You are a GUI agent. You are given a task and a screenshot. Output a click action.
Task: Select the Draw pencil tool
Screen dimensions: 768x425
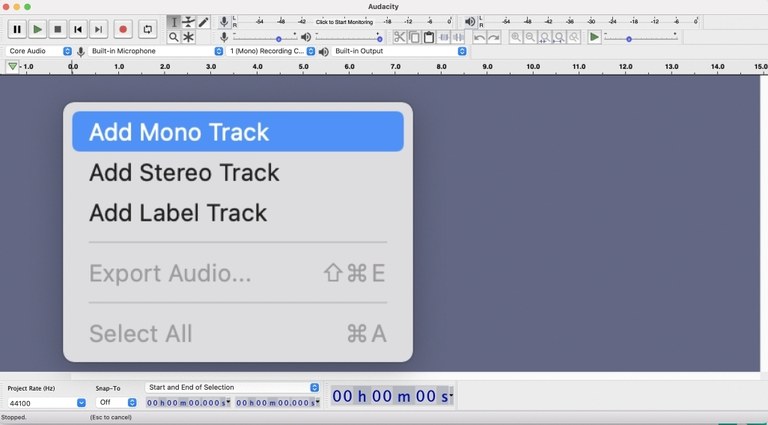(x=203, y=22)
